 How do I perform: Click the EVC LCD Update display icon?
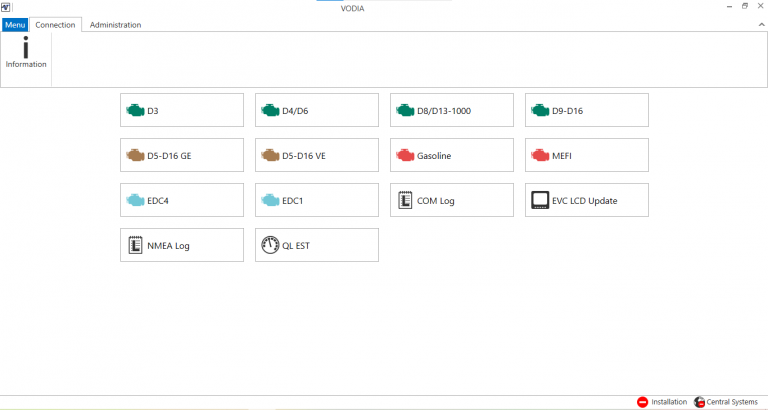pyautogui.click(x=540, y=200)
